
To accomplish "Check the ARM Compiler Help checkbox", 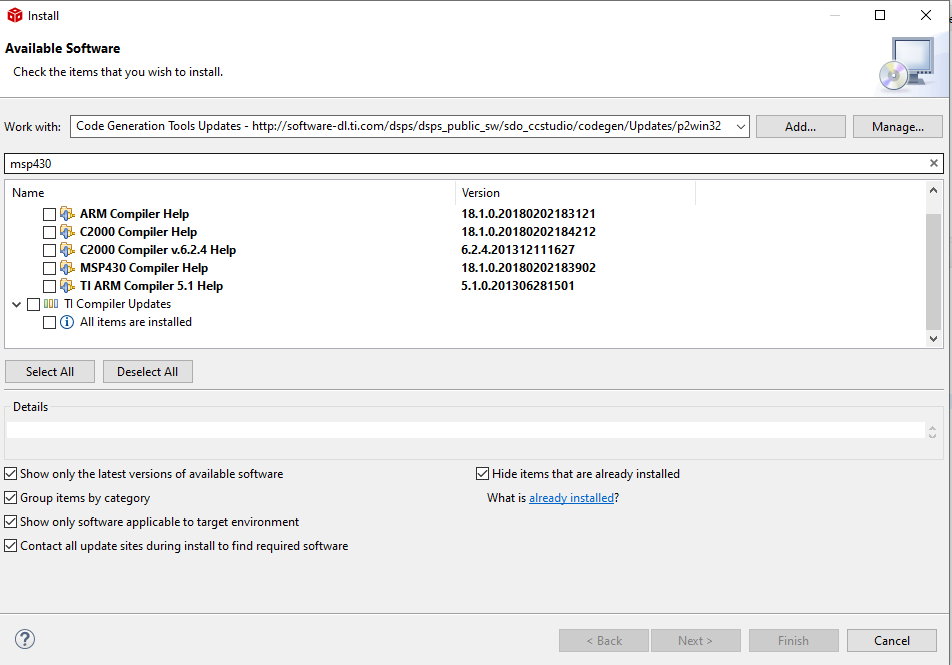I will [49, 214].
